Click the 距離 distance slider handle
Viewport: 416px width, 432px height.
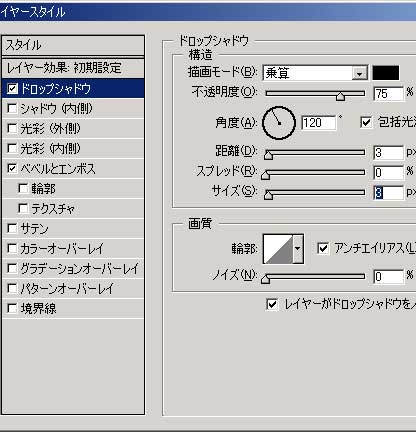click(x=268, y=155)
